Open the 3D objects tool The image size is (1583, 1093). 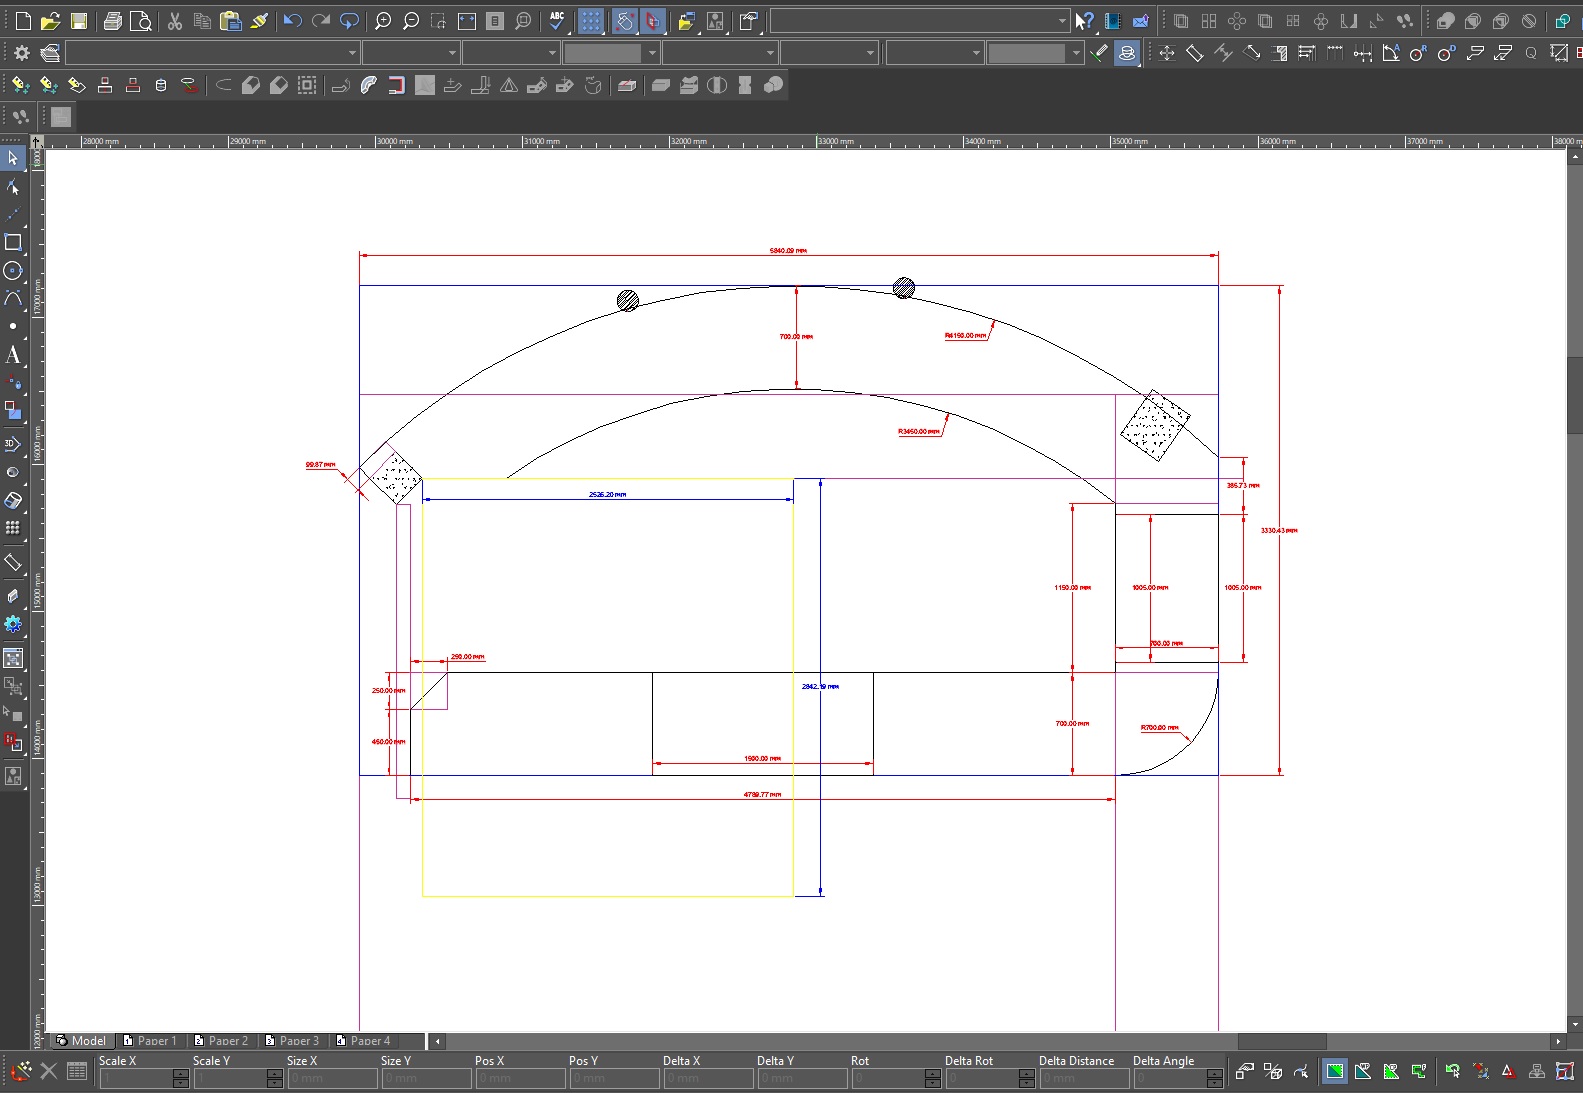coord(13,443)
